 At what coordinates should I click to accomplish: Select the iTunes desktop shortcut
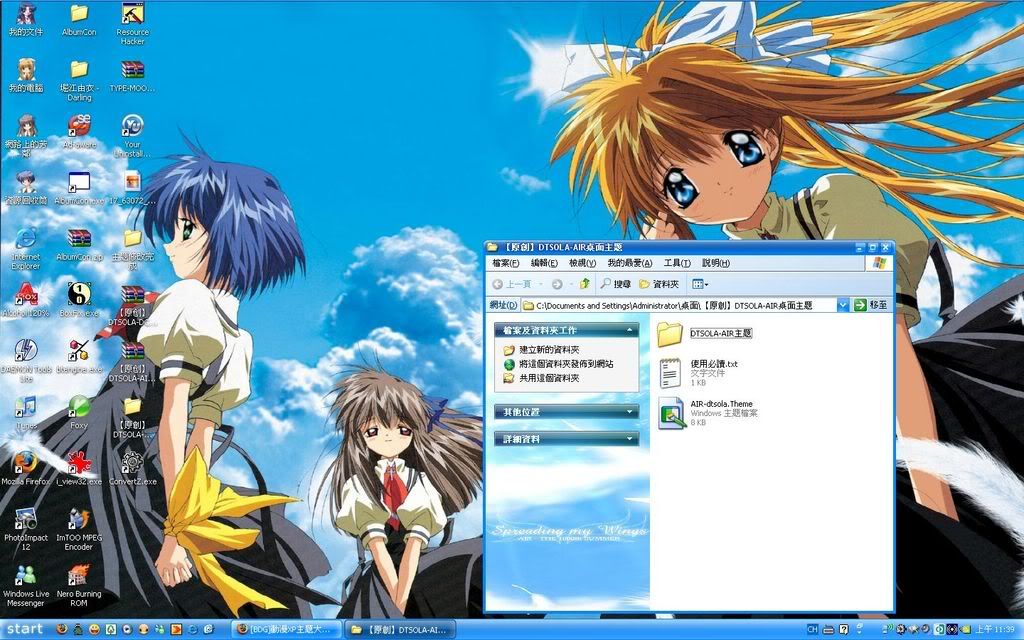[26, 413]
